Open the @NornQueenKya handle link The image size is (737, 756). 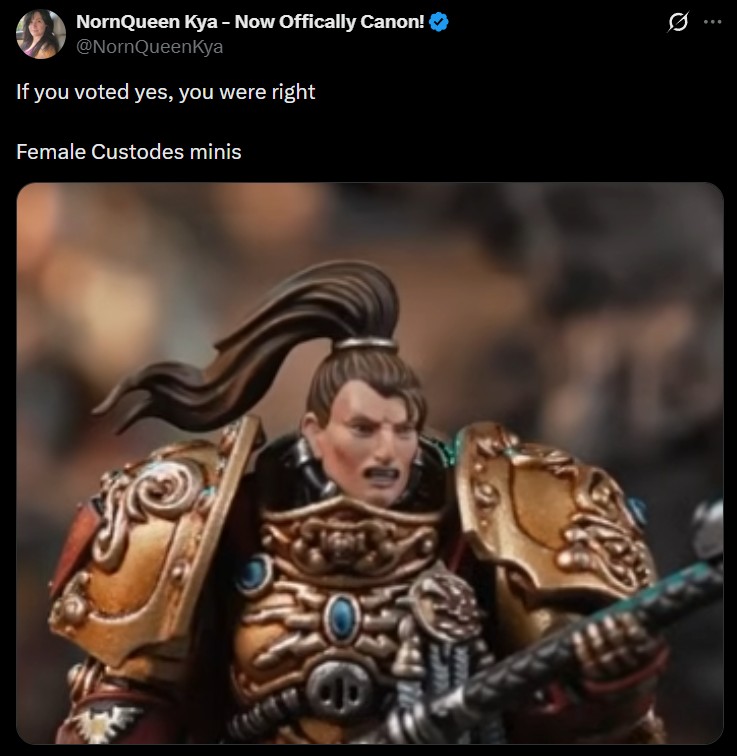[x=149, y=47]
